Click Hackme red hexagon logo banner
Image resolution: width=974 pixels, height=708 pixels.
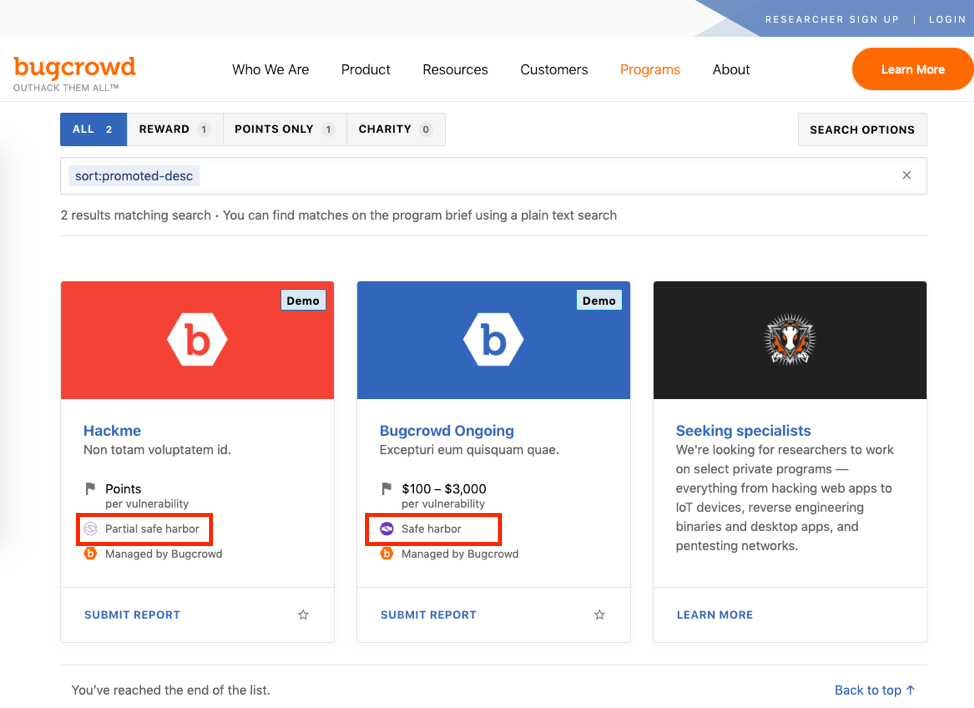[198, 340]
